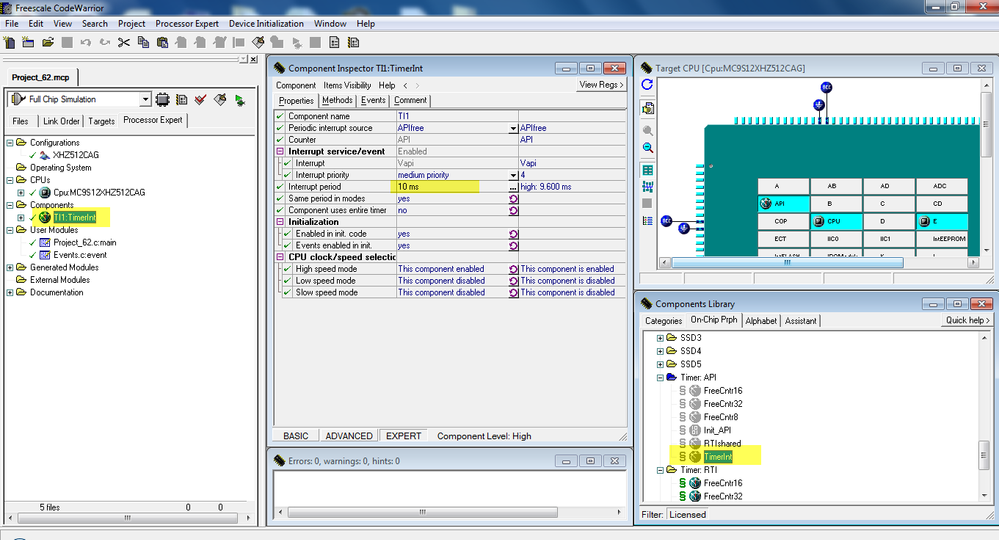Toggle Slow speed mode enabled state

514,292
